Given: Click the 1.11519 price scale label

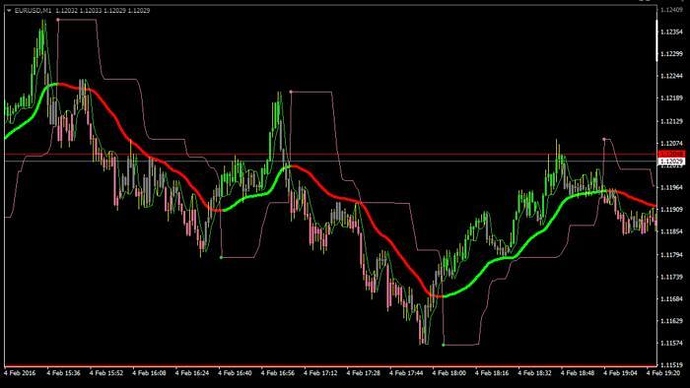Looking at the screenshot, I should click(x=672, y=365).
